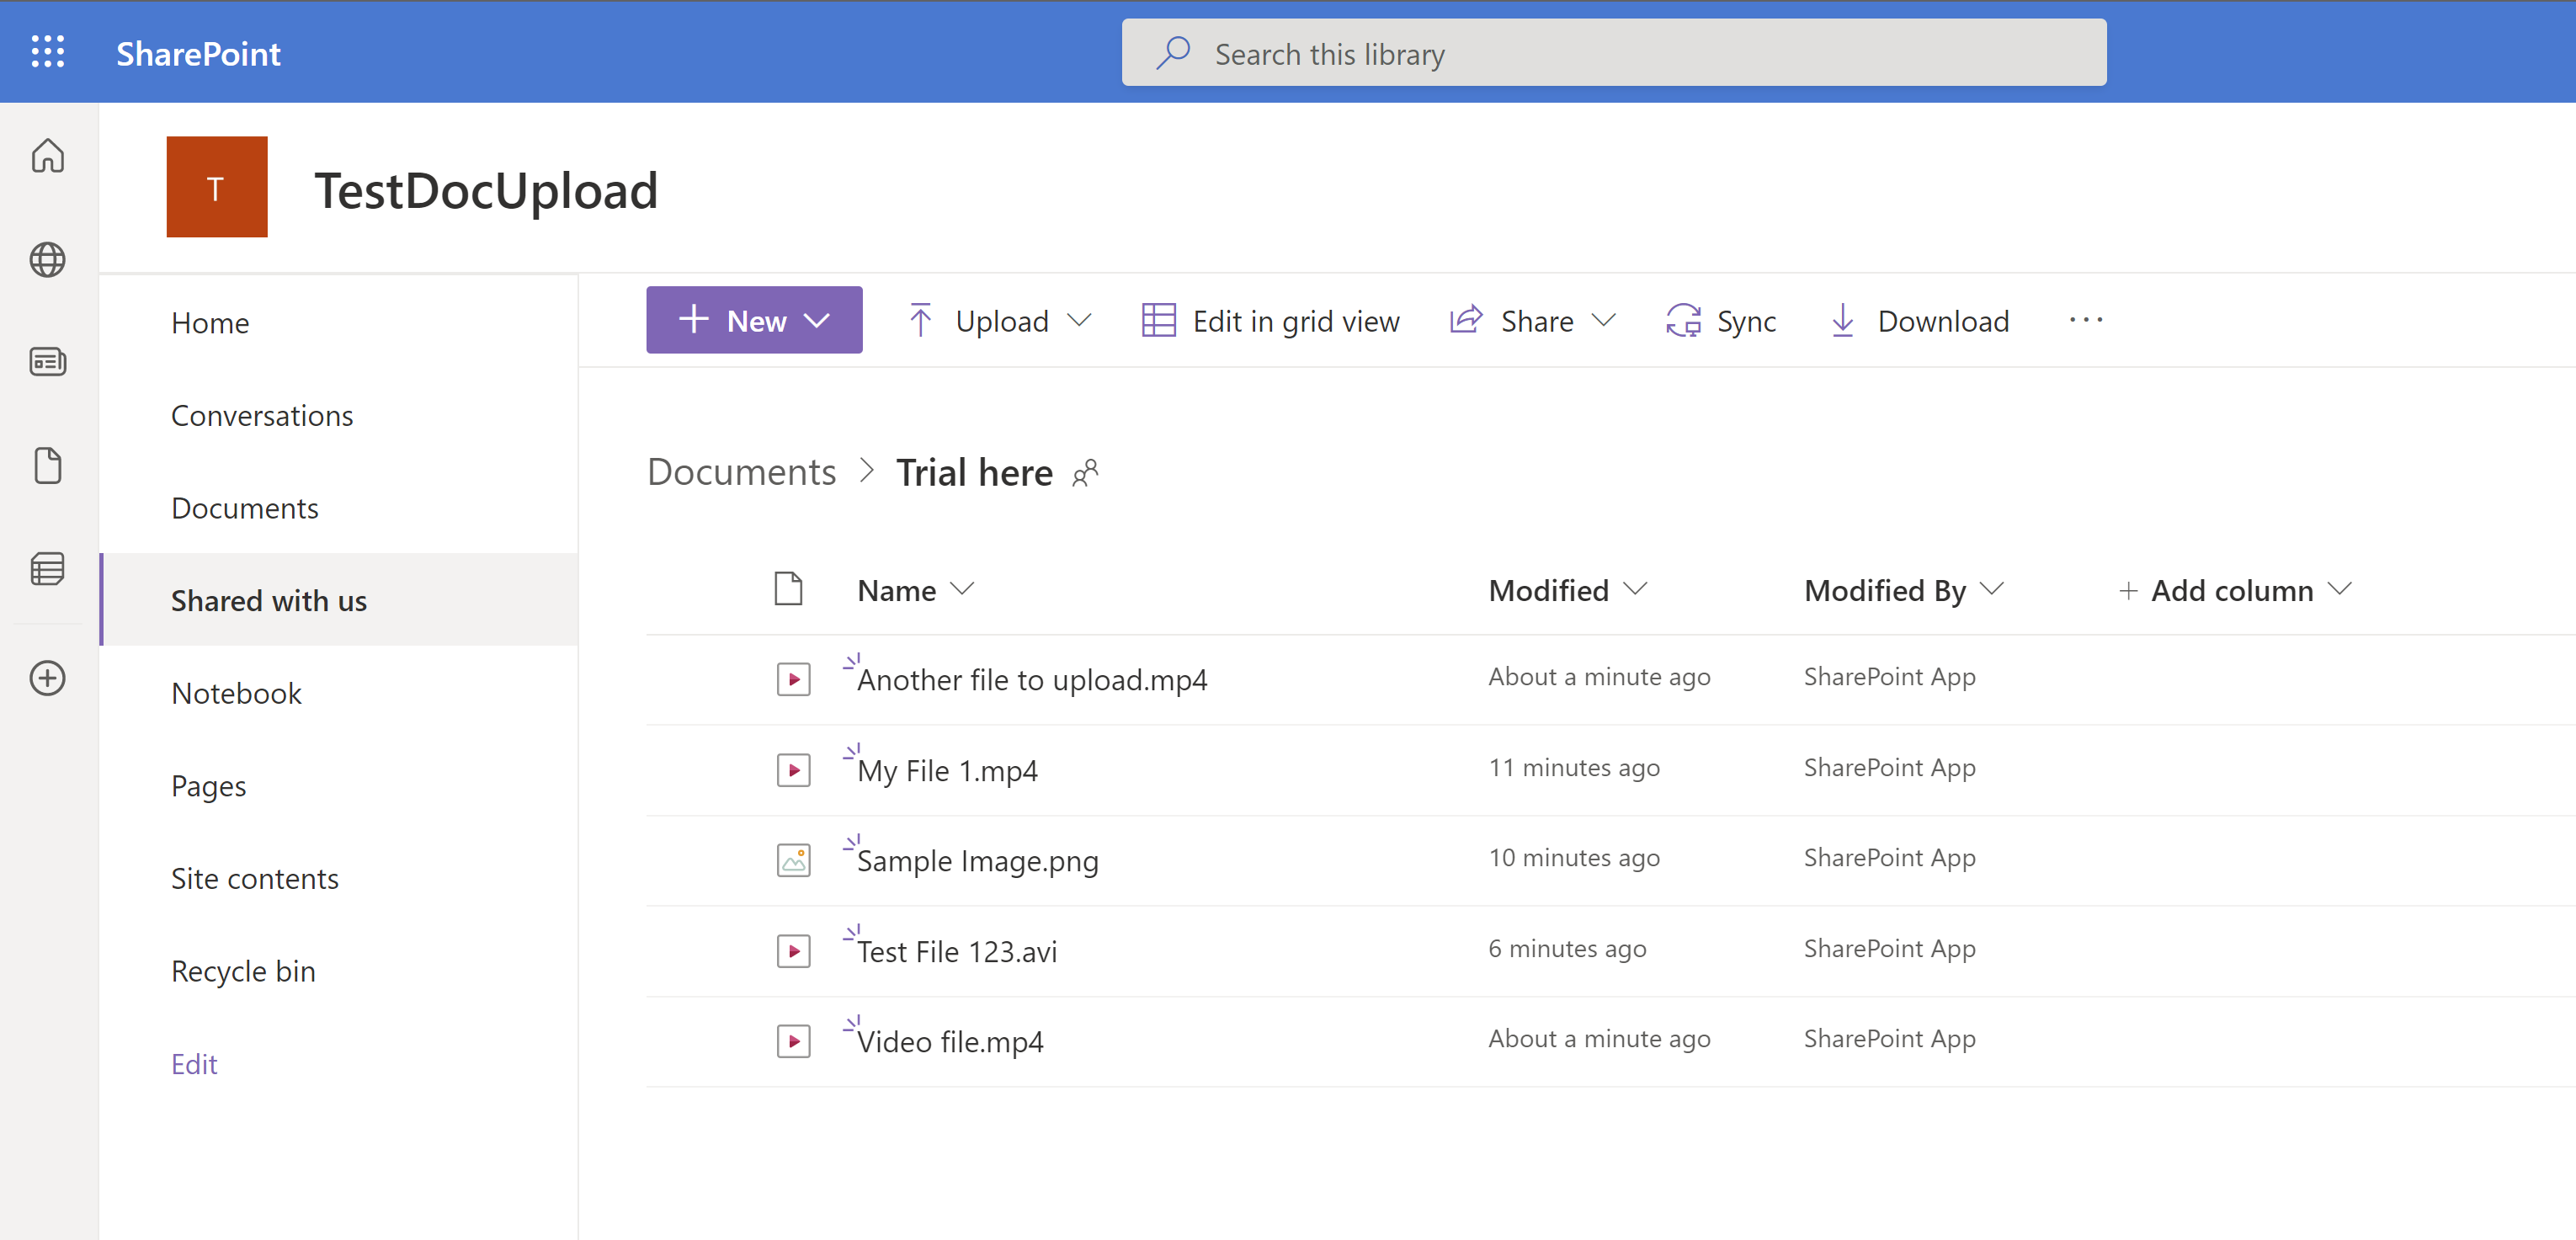
Task: Click the Edit navigation link
Action: pyautogui.click(x=194, y=1063)
